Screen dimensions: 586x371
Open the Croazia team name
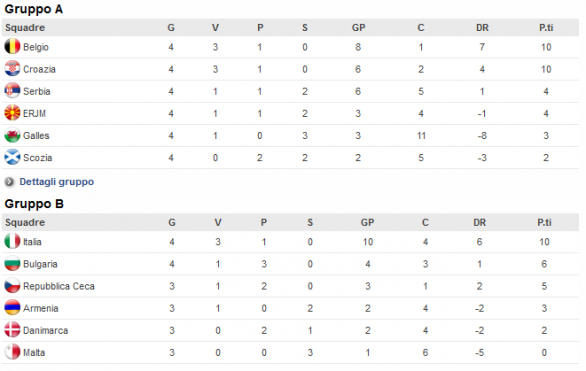click(39, 69)
